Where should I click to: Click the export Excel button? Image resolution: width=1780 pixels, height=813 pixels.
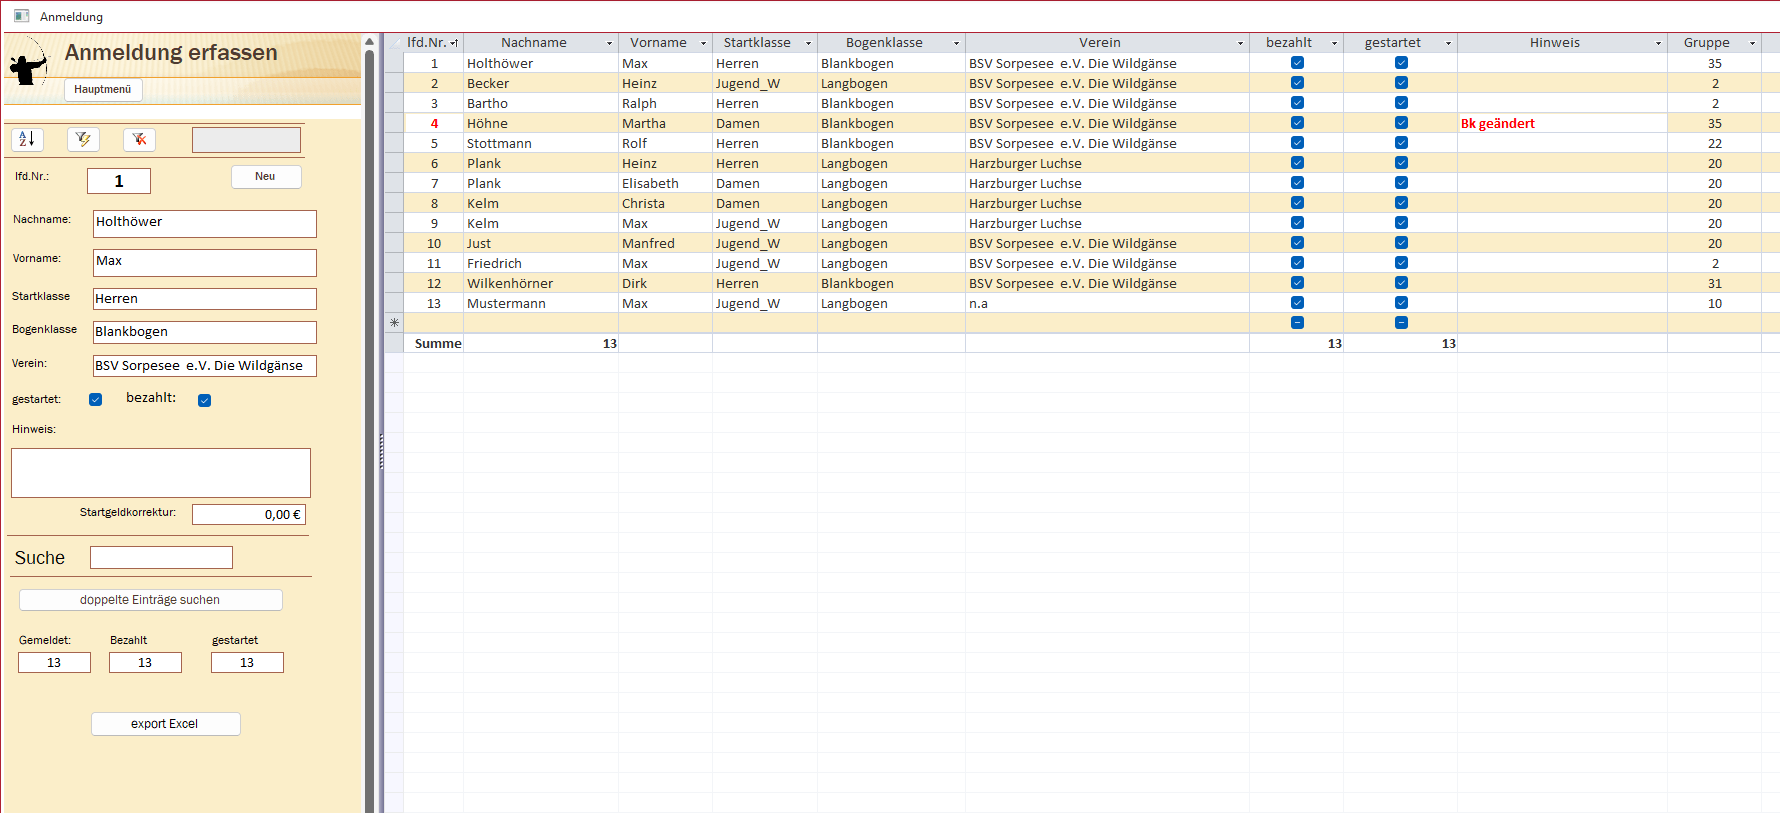[165, 724]
